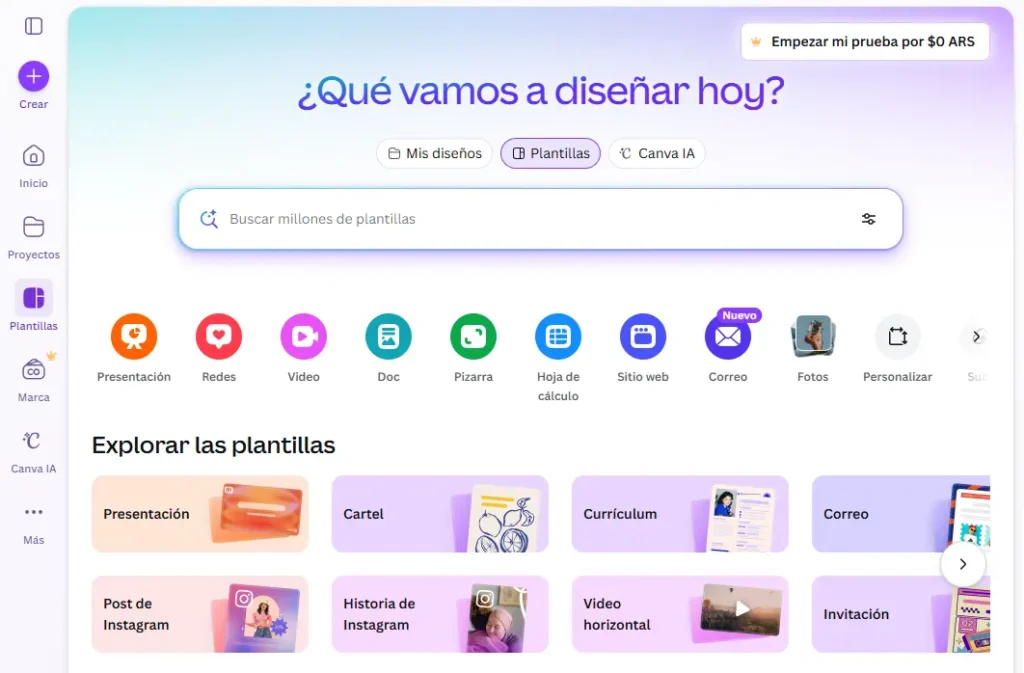Open the Currículum template category card
Viewport: 1024px width, 673px height.
(680, 514)
